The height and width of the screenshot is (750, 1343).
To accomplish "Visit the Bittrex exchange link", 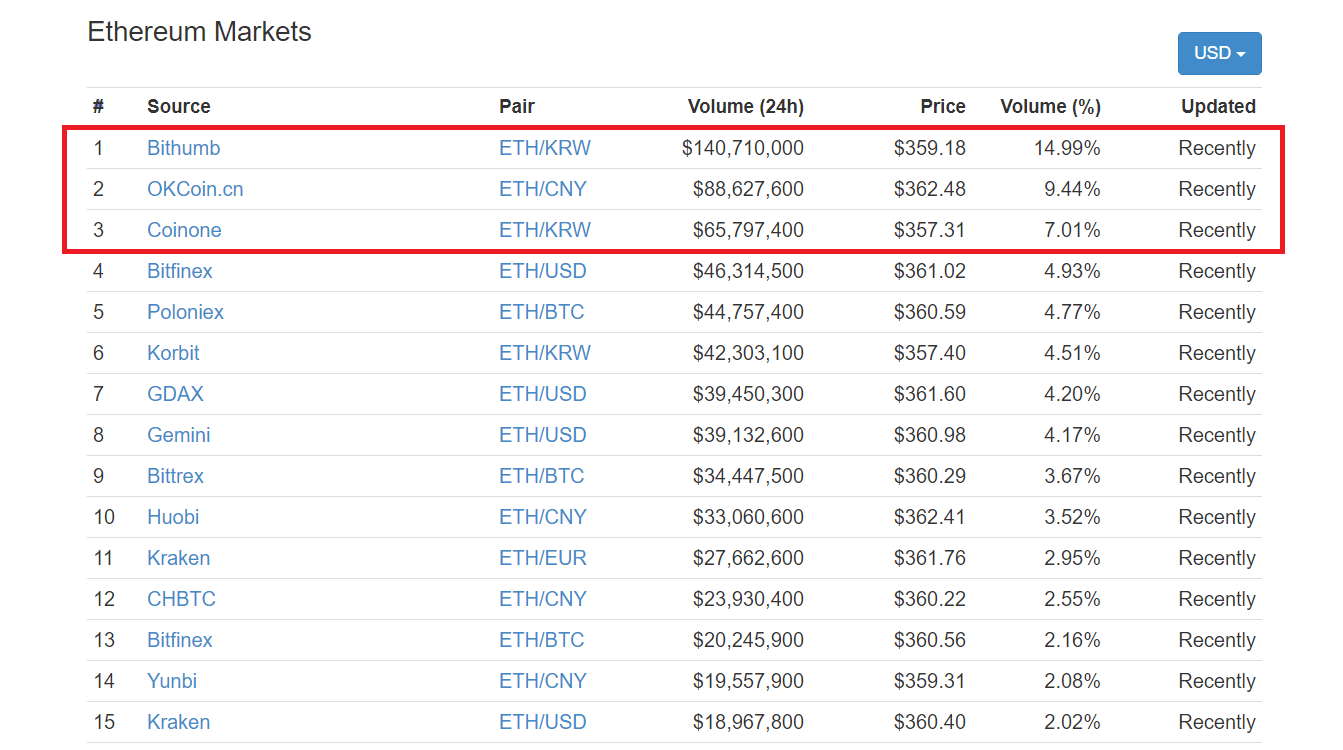I will click(x=175, y=476).
